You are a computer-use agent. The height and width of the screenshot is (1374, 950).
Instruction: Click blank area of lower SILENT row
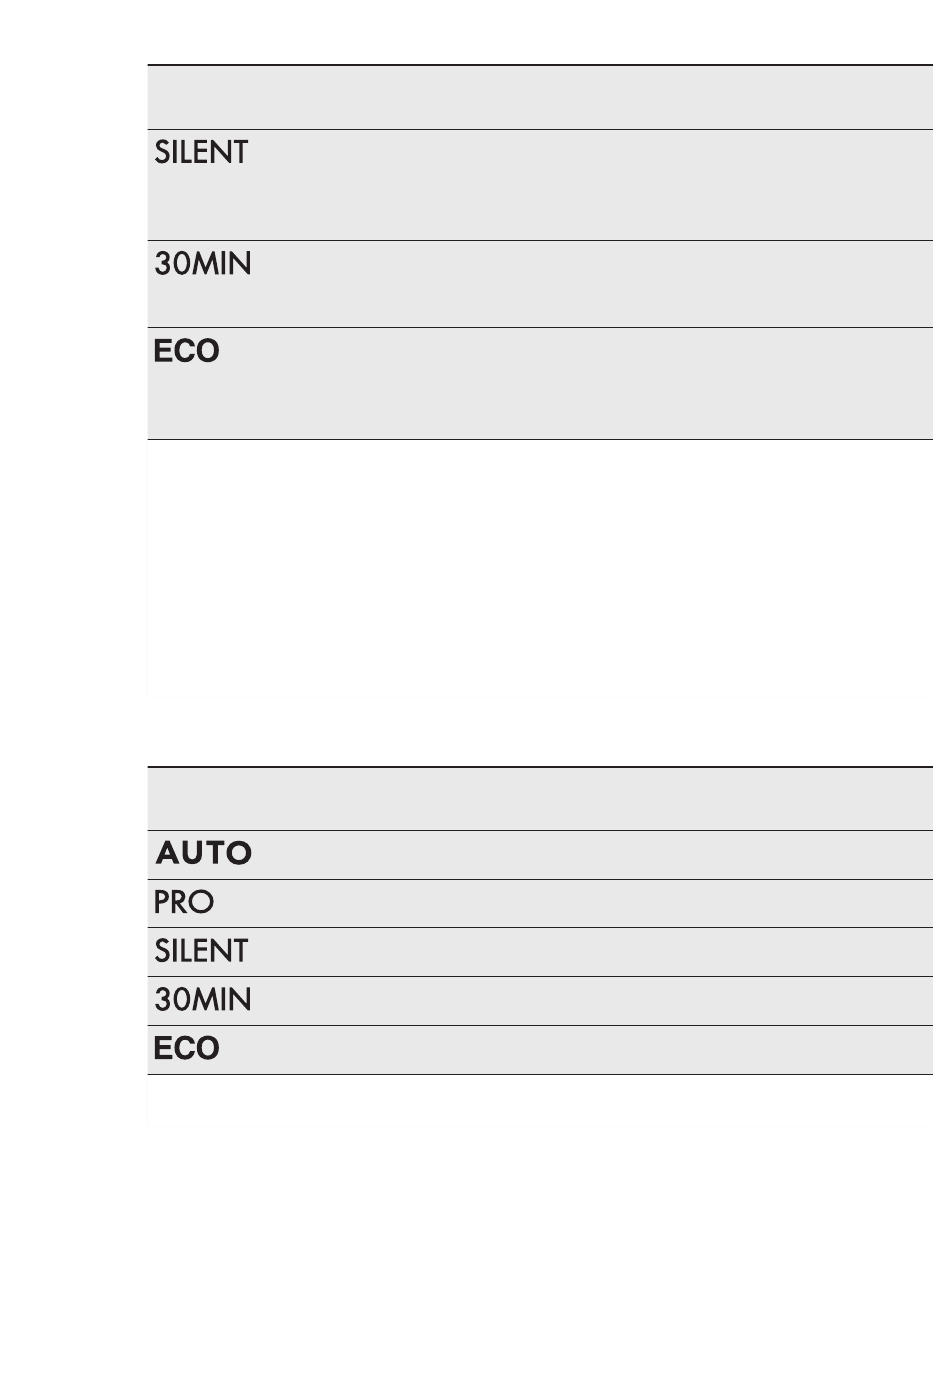(592, 952)
